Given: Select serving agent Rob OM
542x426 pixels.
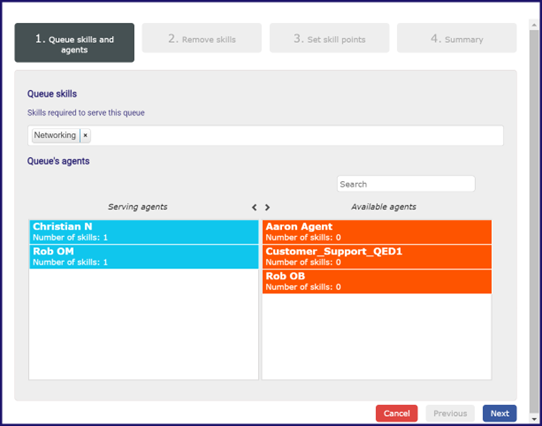Looking at the screenshot, I should pyautogui.click(x=144, y=257).
